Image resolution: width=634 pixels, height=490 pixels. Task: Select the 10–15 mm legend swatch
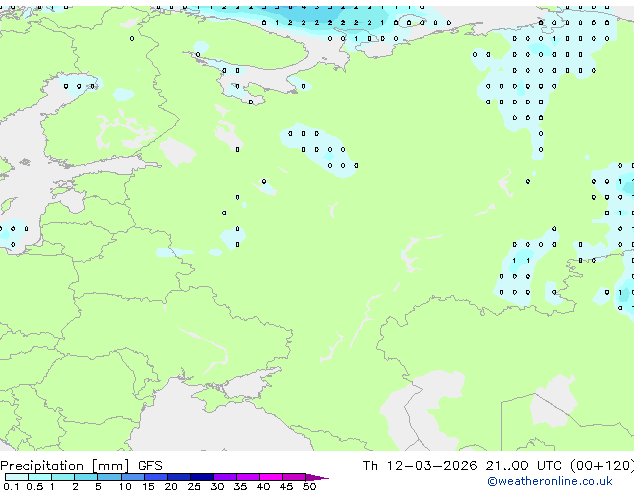point(132,477)
